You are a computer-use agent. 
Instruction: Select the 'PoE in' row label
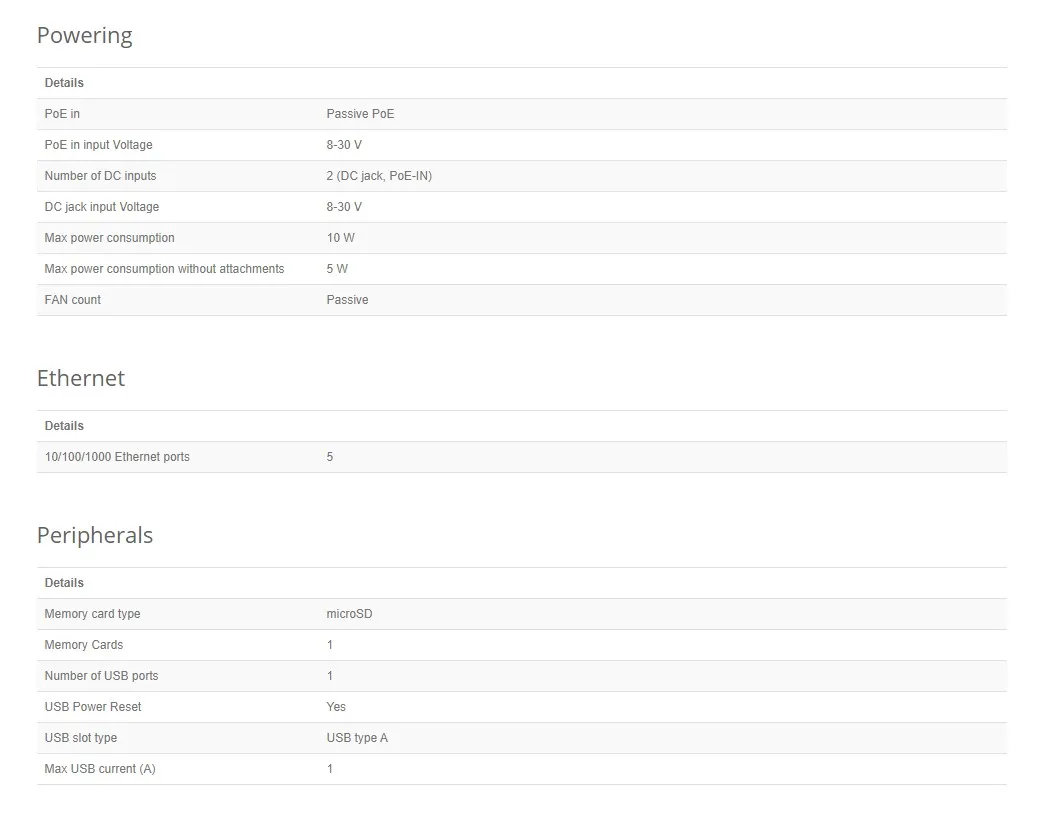[62, 114]
